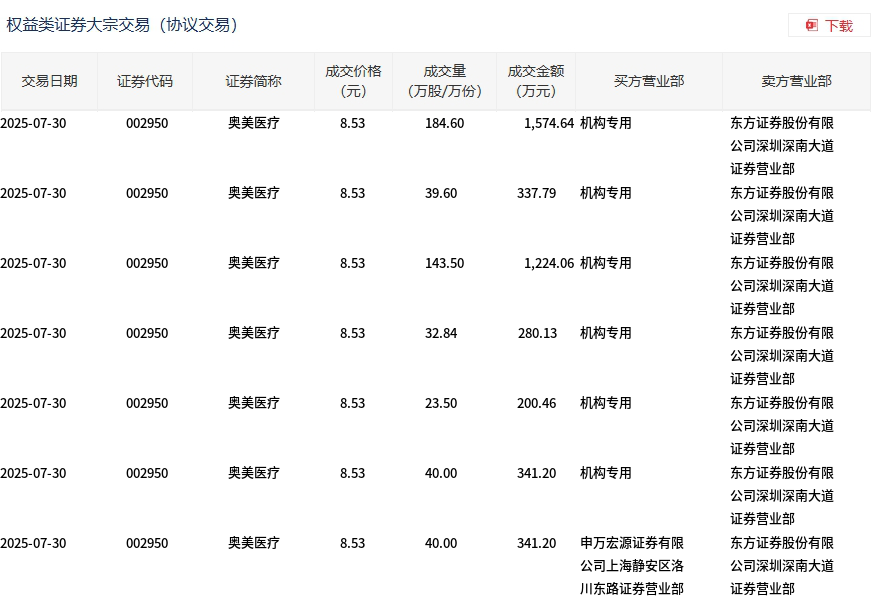Click 机构专用 in the 23.50 row
The image size is (872, 602).
(x=606, y=403)
